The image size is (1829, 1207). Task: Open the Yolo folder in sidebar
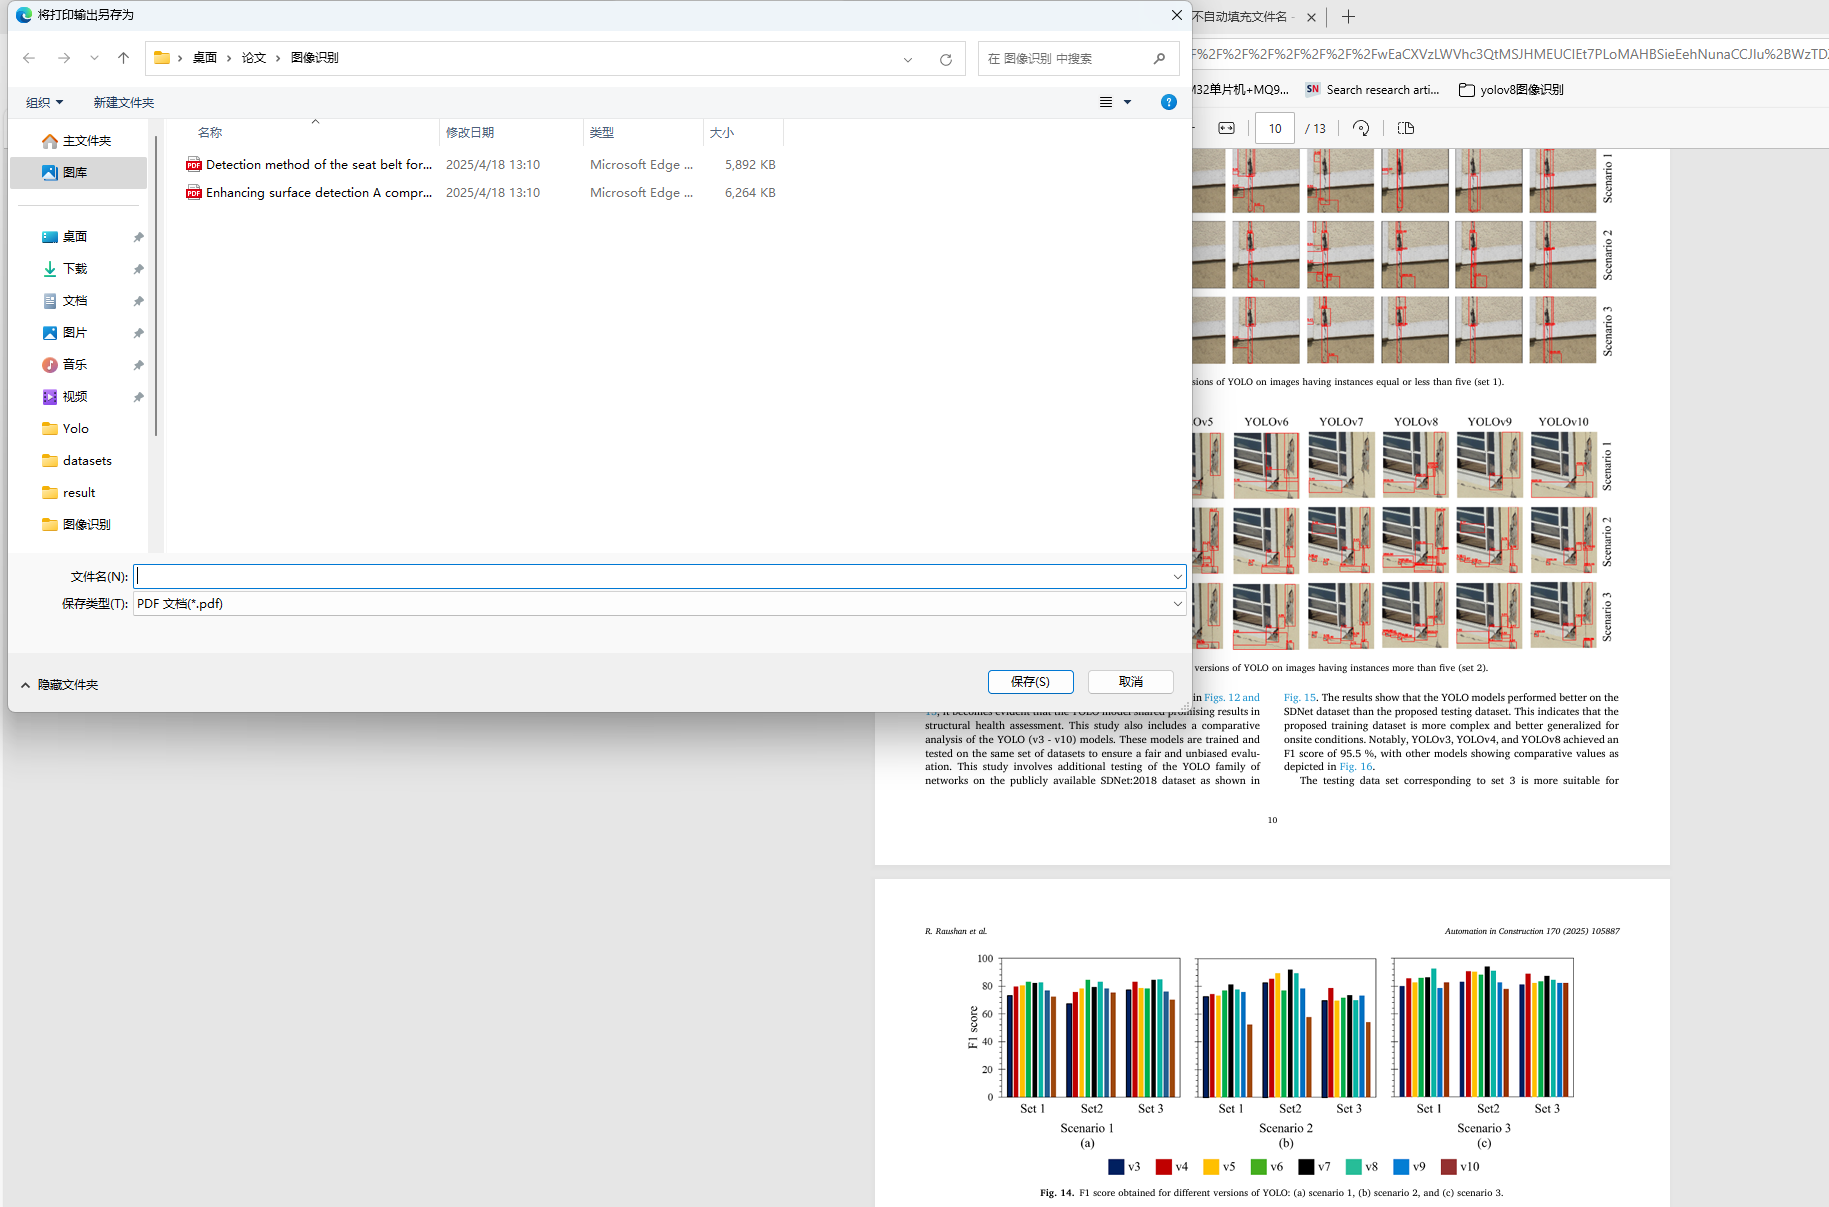(x=66, y=429)
